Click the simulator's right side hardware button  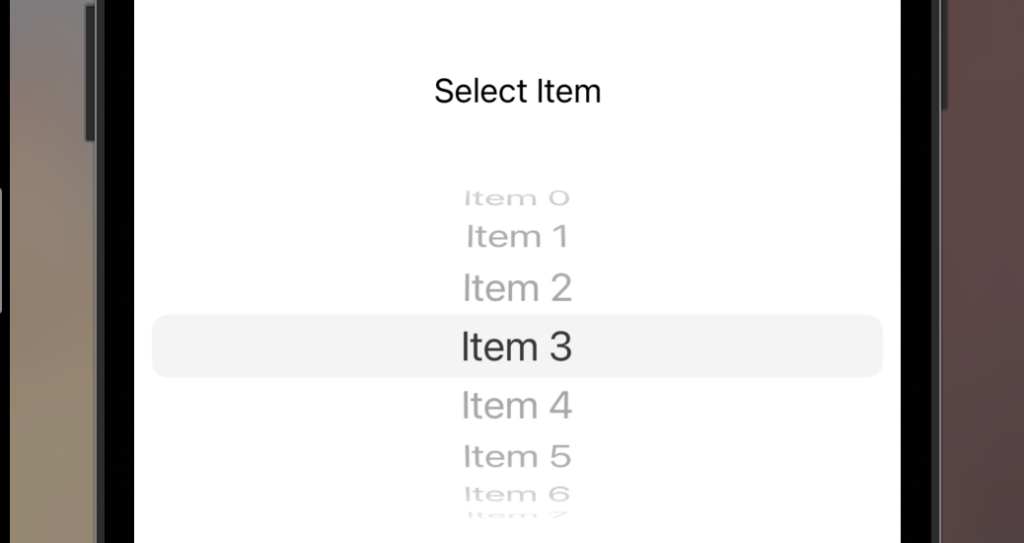point(945,55)
